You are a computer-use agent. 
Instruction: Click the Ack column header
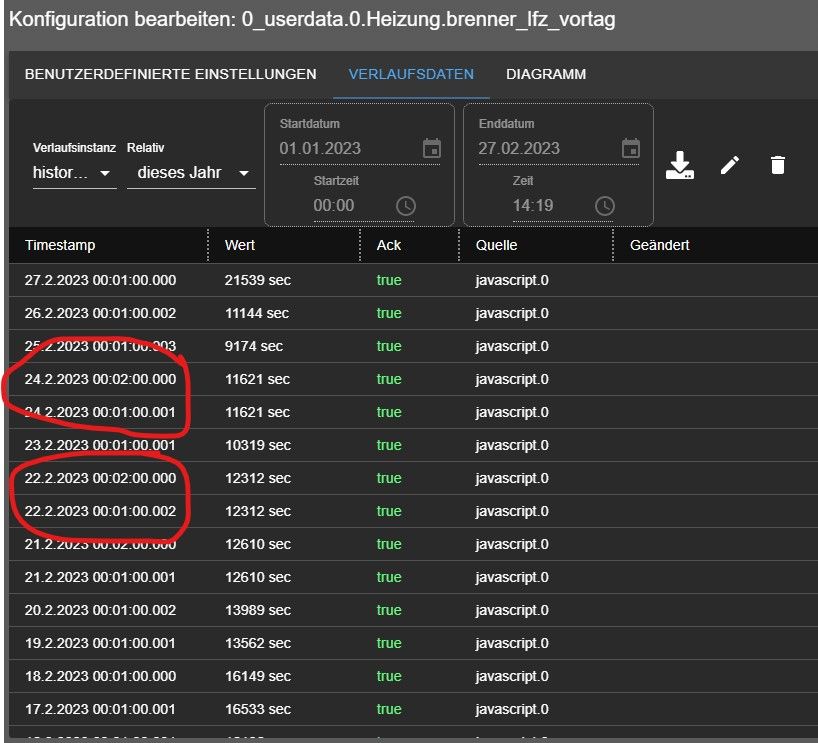point(389,245)
